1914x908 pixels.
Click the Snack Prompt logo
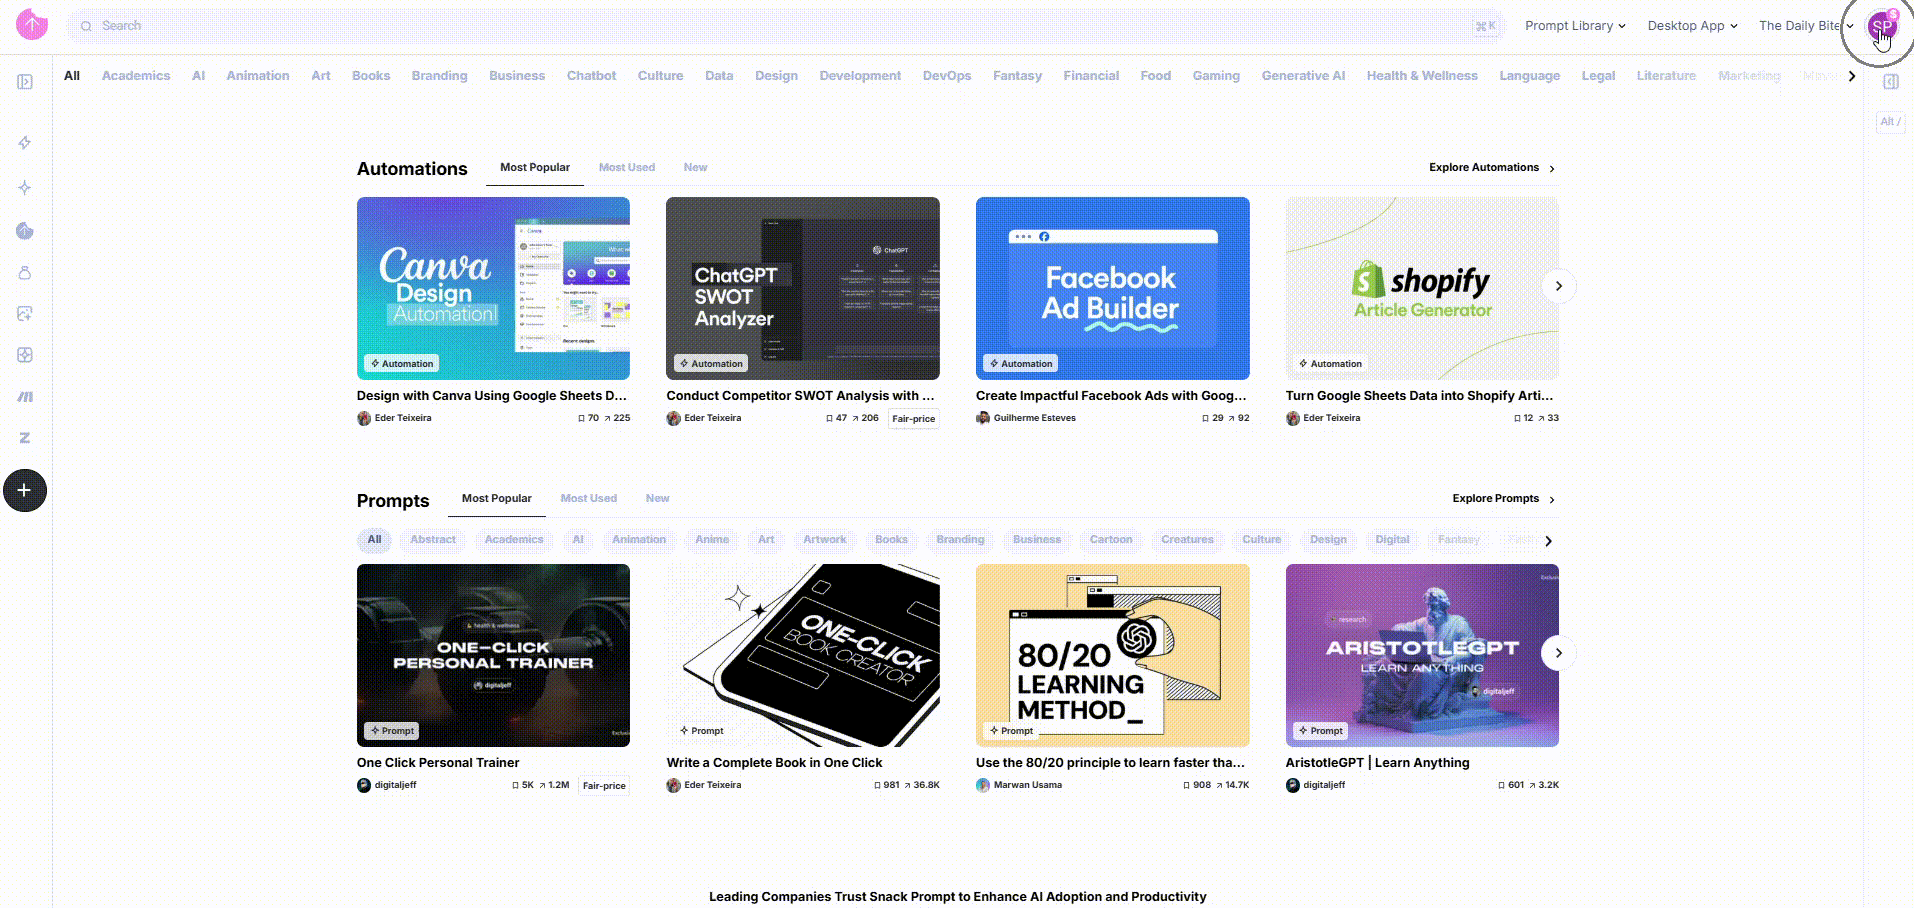[x=32, y=24]
